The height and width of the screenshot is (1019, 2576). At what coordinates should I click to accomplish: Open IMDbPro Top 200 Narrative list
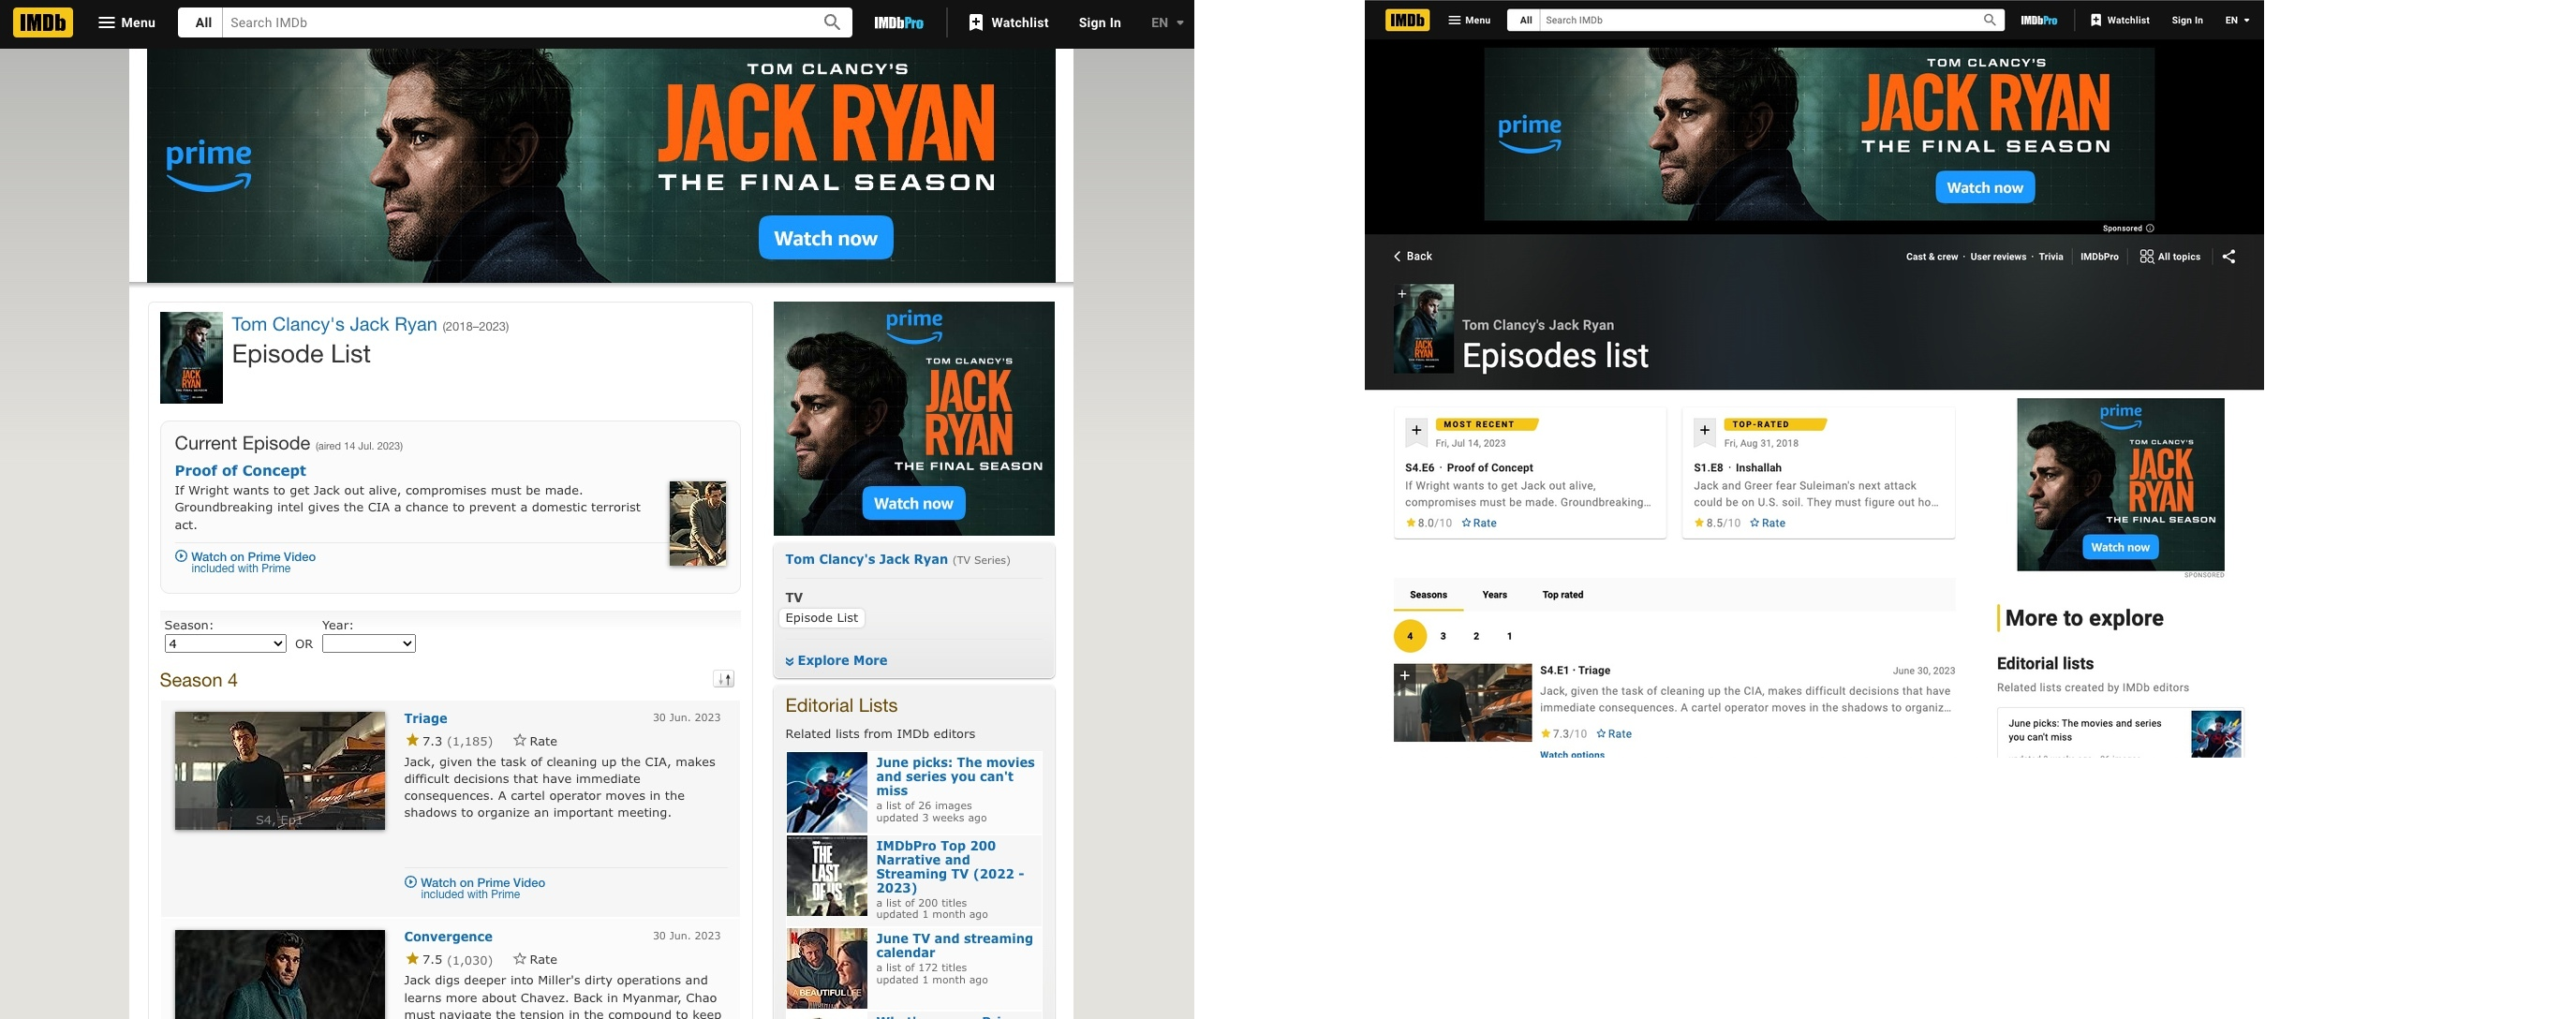[x=950, y=867]
